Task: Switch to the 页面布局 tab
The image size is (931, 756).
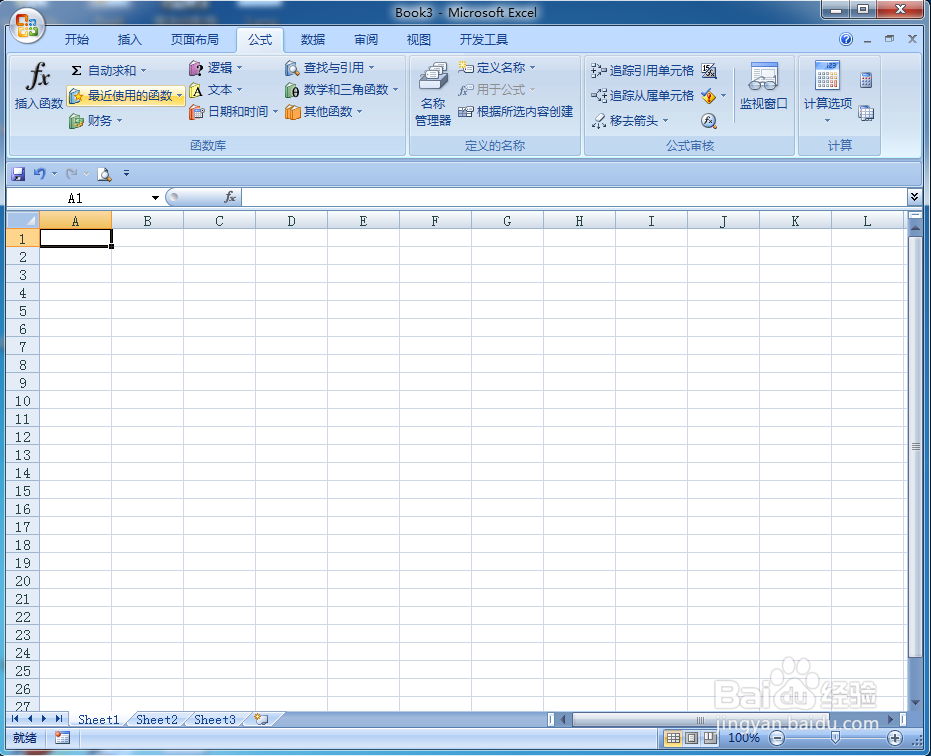Action: [195, 40]
